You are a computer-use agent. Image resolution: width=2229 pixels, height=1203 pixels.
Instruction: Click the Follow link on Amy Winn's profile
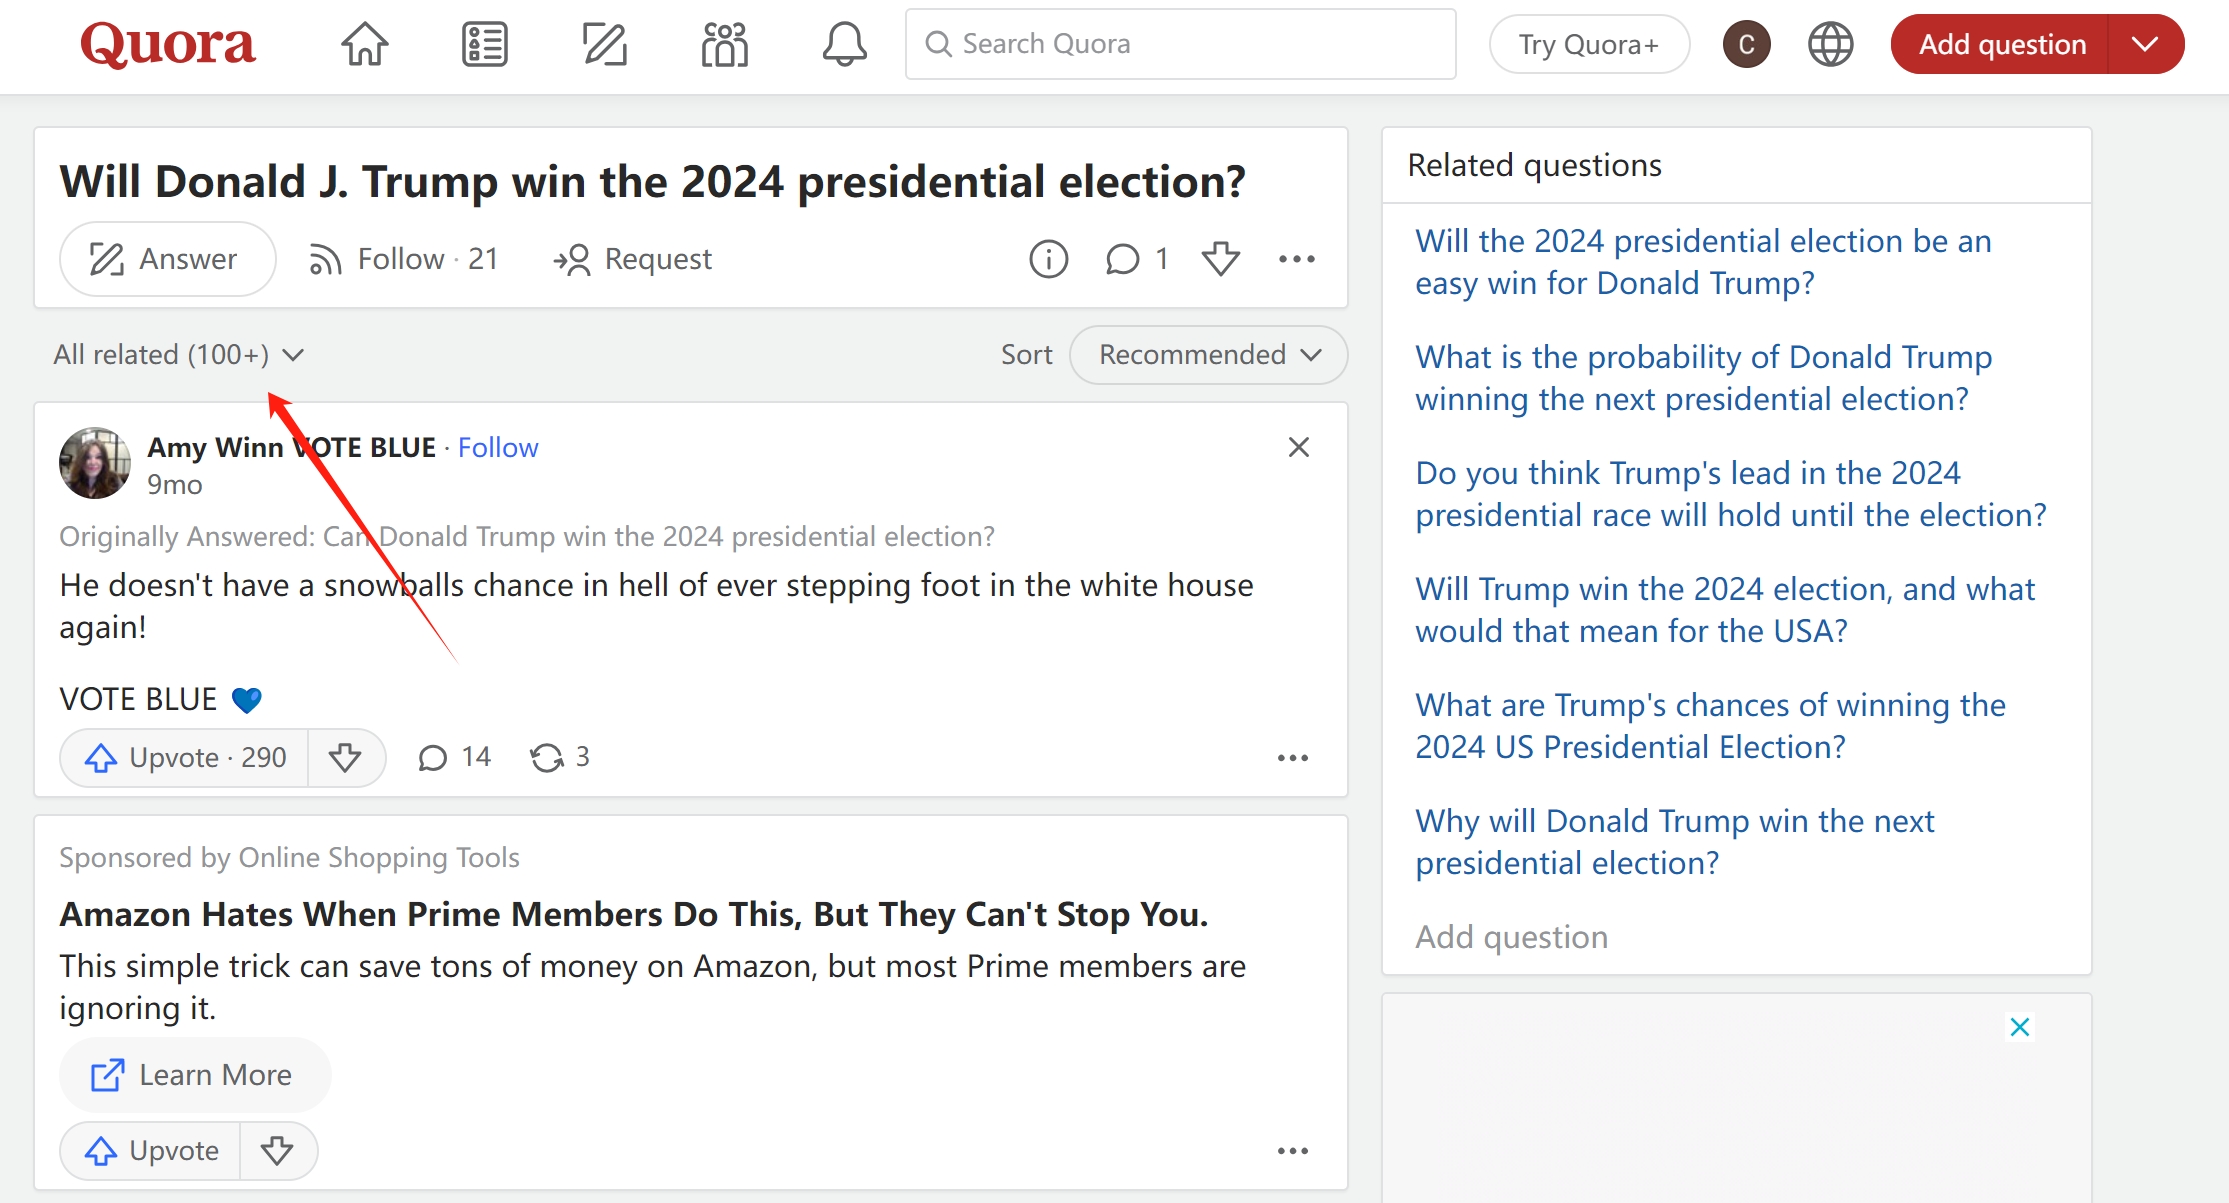click(x=499, y=446)
